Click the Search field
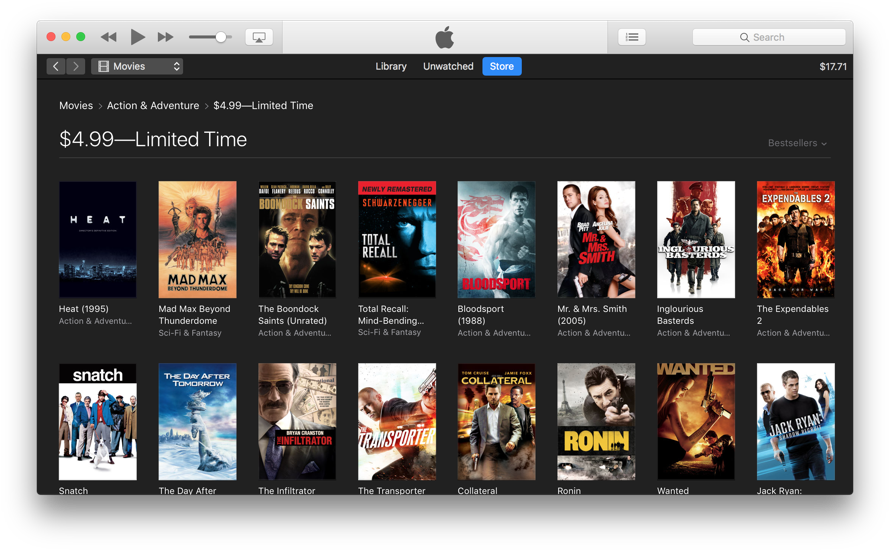The image size is (889, 550). point(769,37)
